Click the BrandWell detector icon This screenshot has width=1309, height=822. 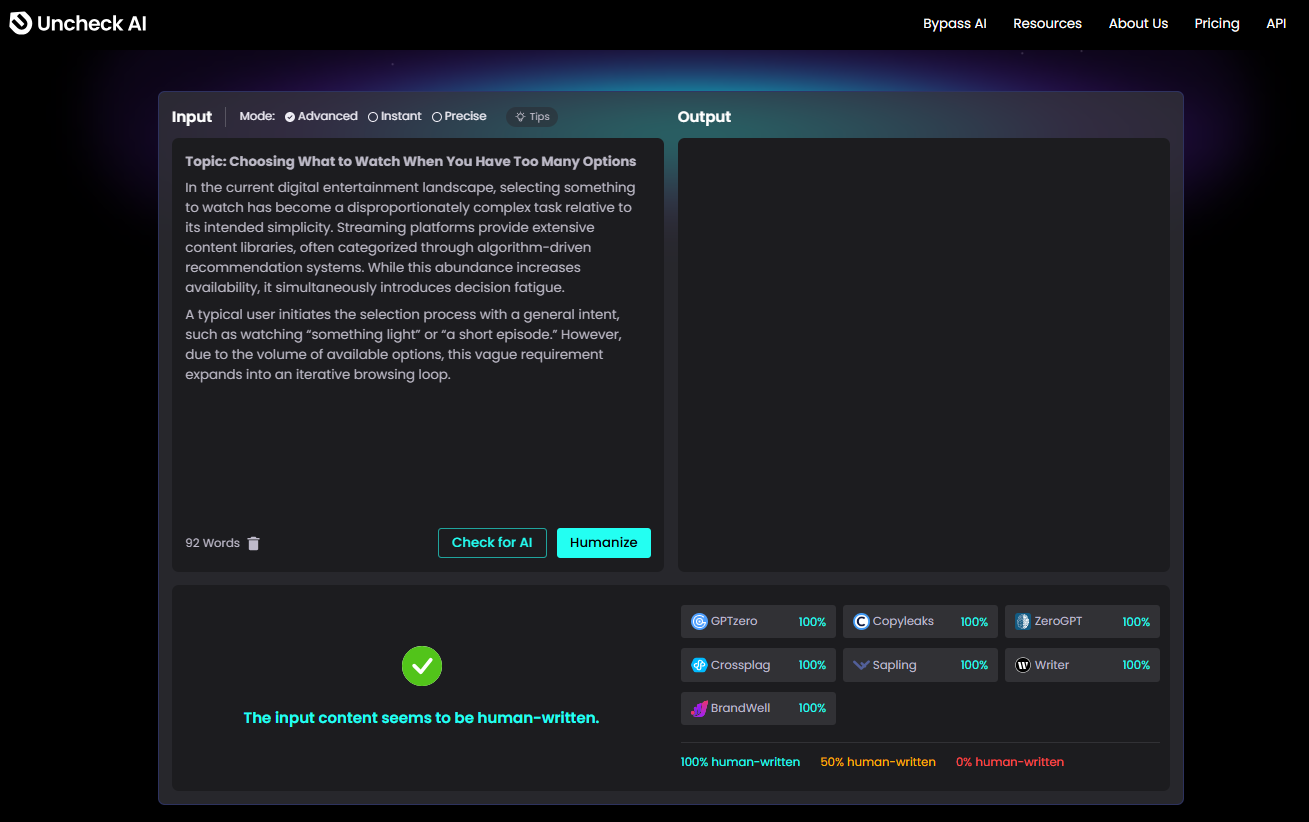pyautogui.click(x=699, y=708)
